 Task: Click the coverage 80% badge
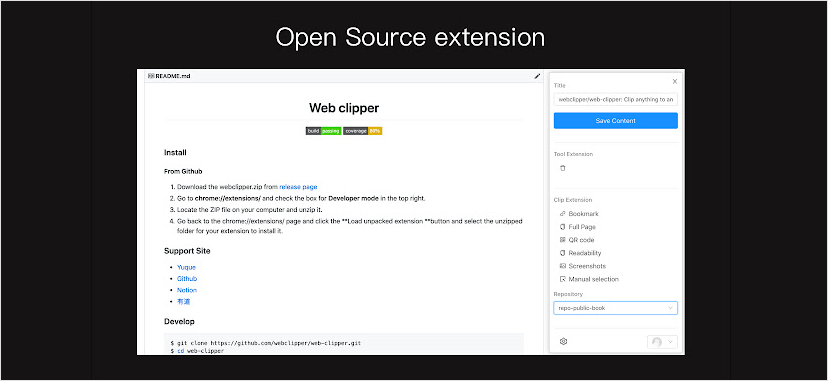click(362, 130)
